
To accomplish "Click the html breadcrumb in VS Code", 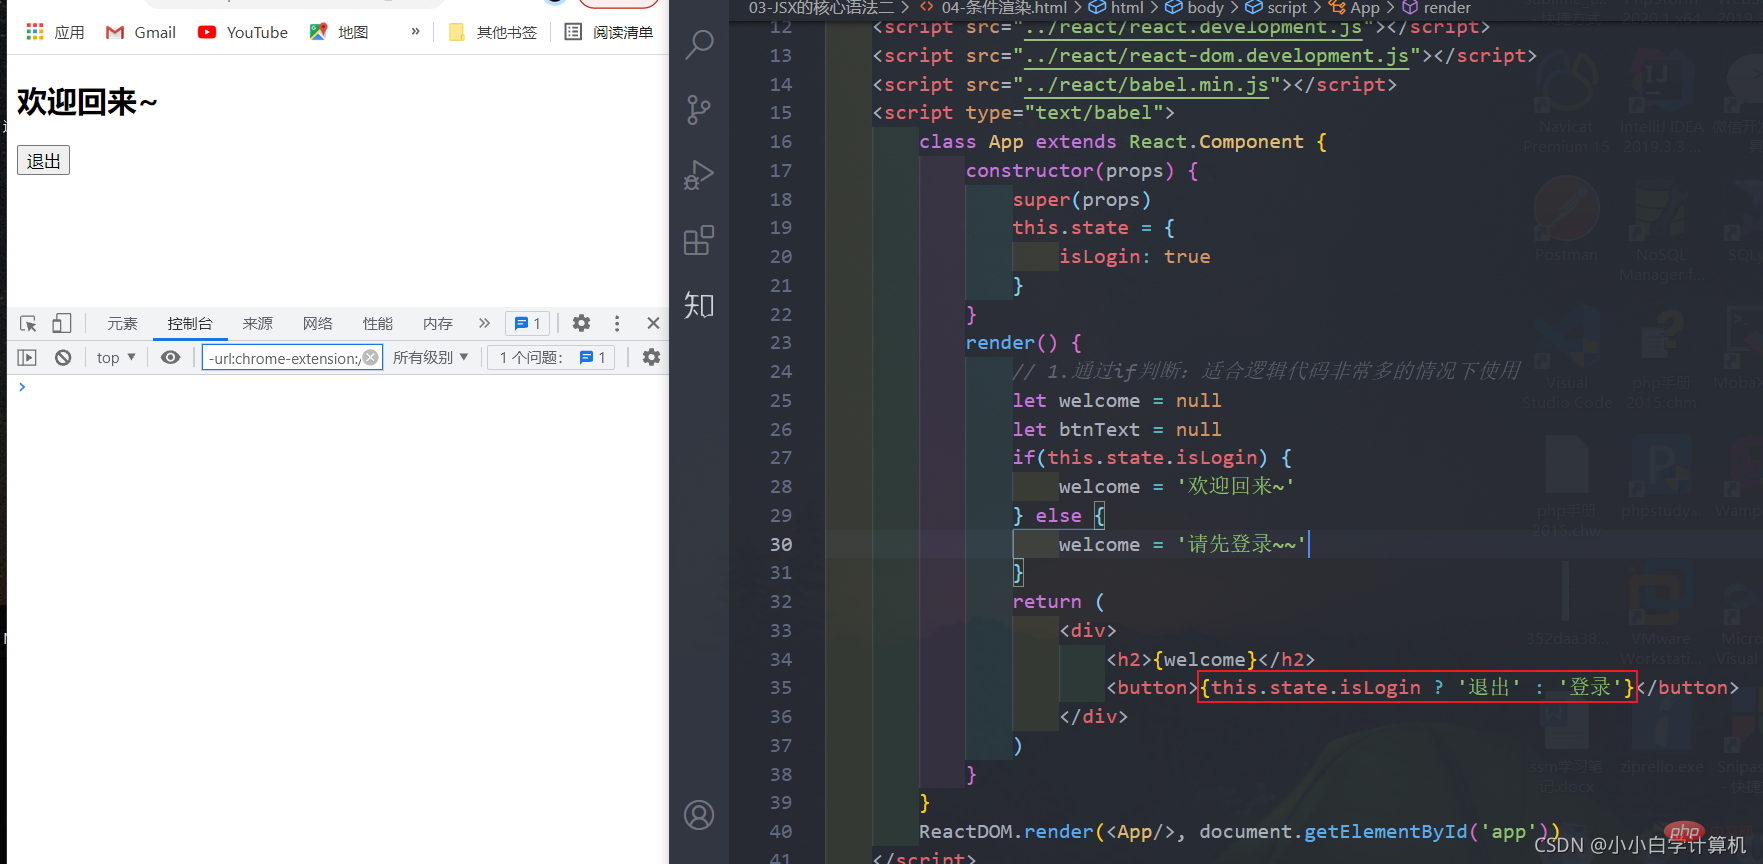I will pyautogui.click(x=1117, y=8).
